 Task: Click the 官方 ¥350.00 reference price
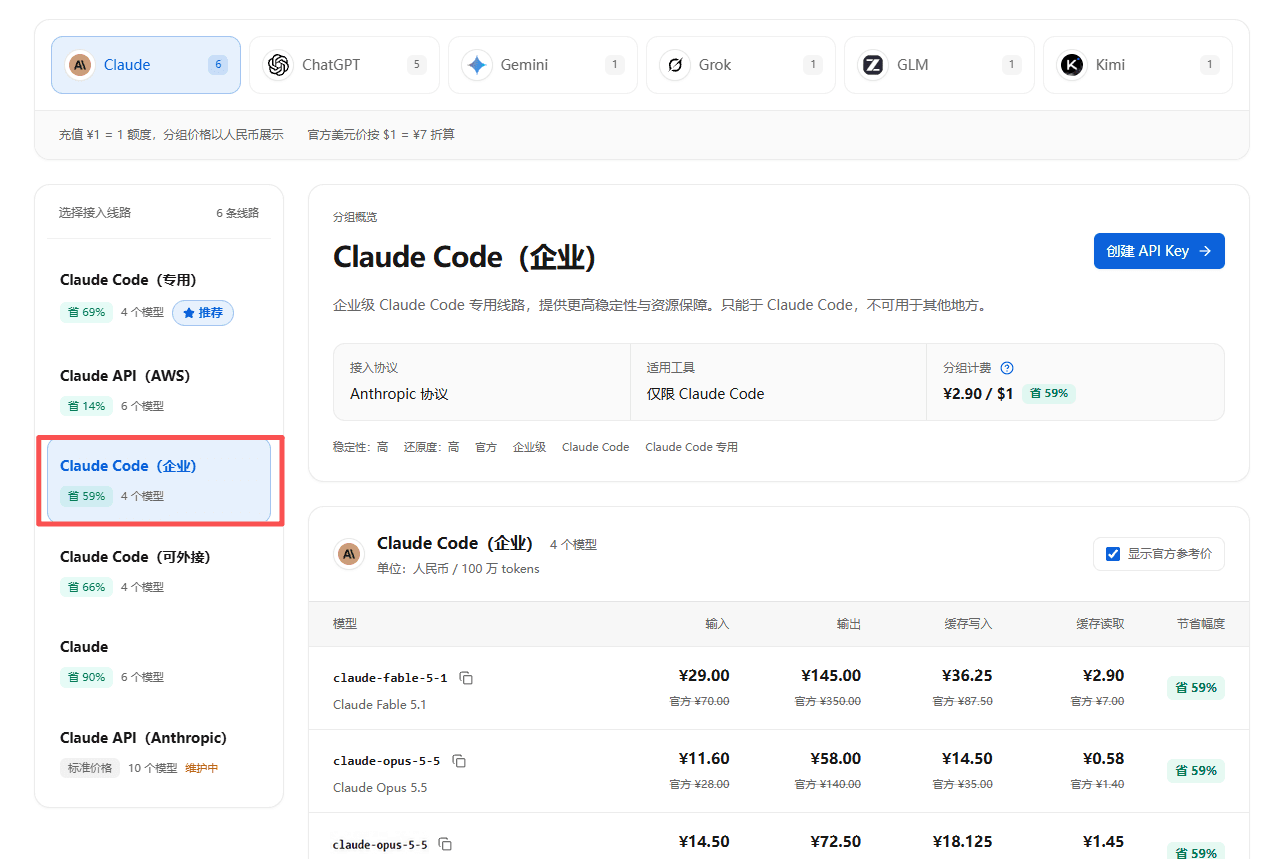pos(828,702)
